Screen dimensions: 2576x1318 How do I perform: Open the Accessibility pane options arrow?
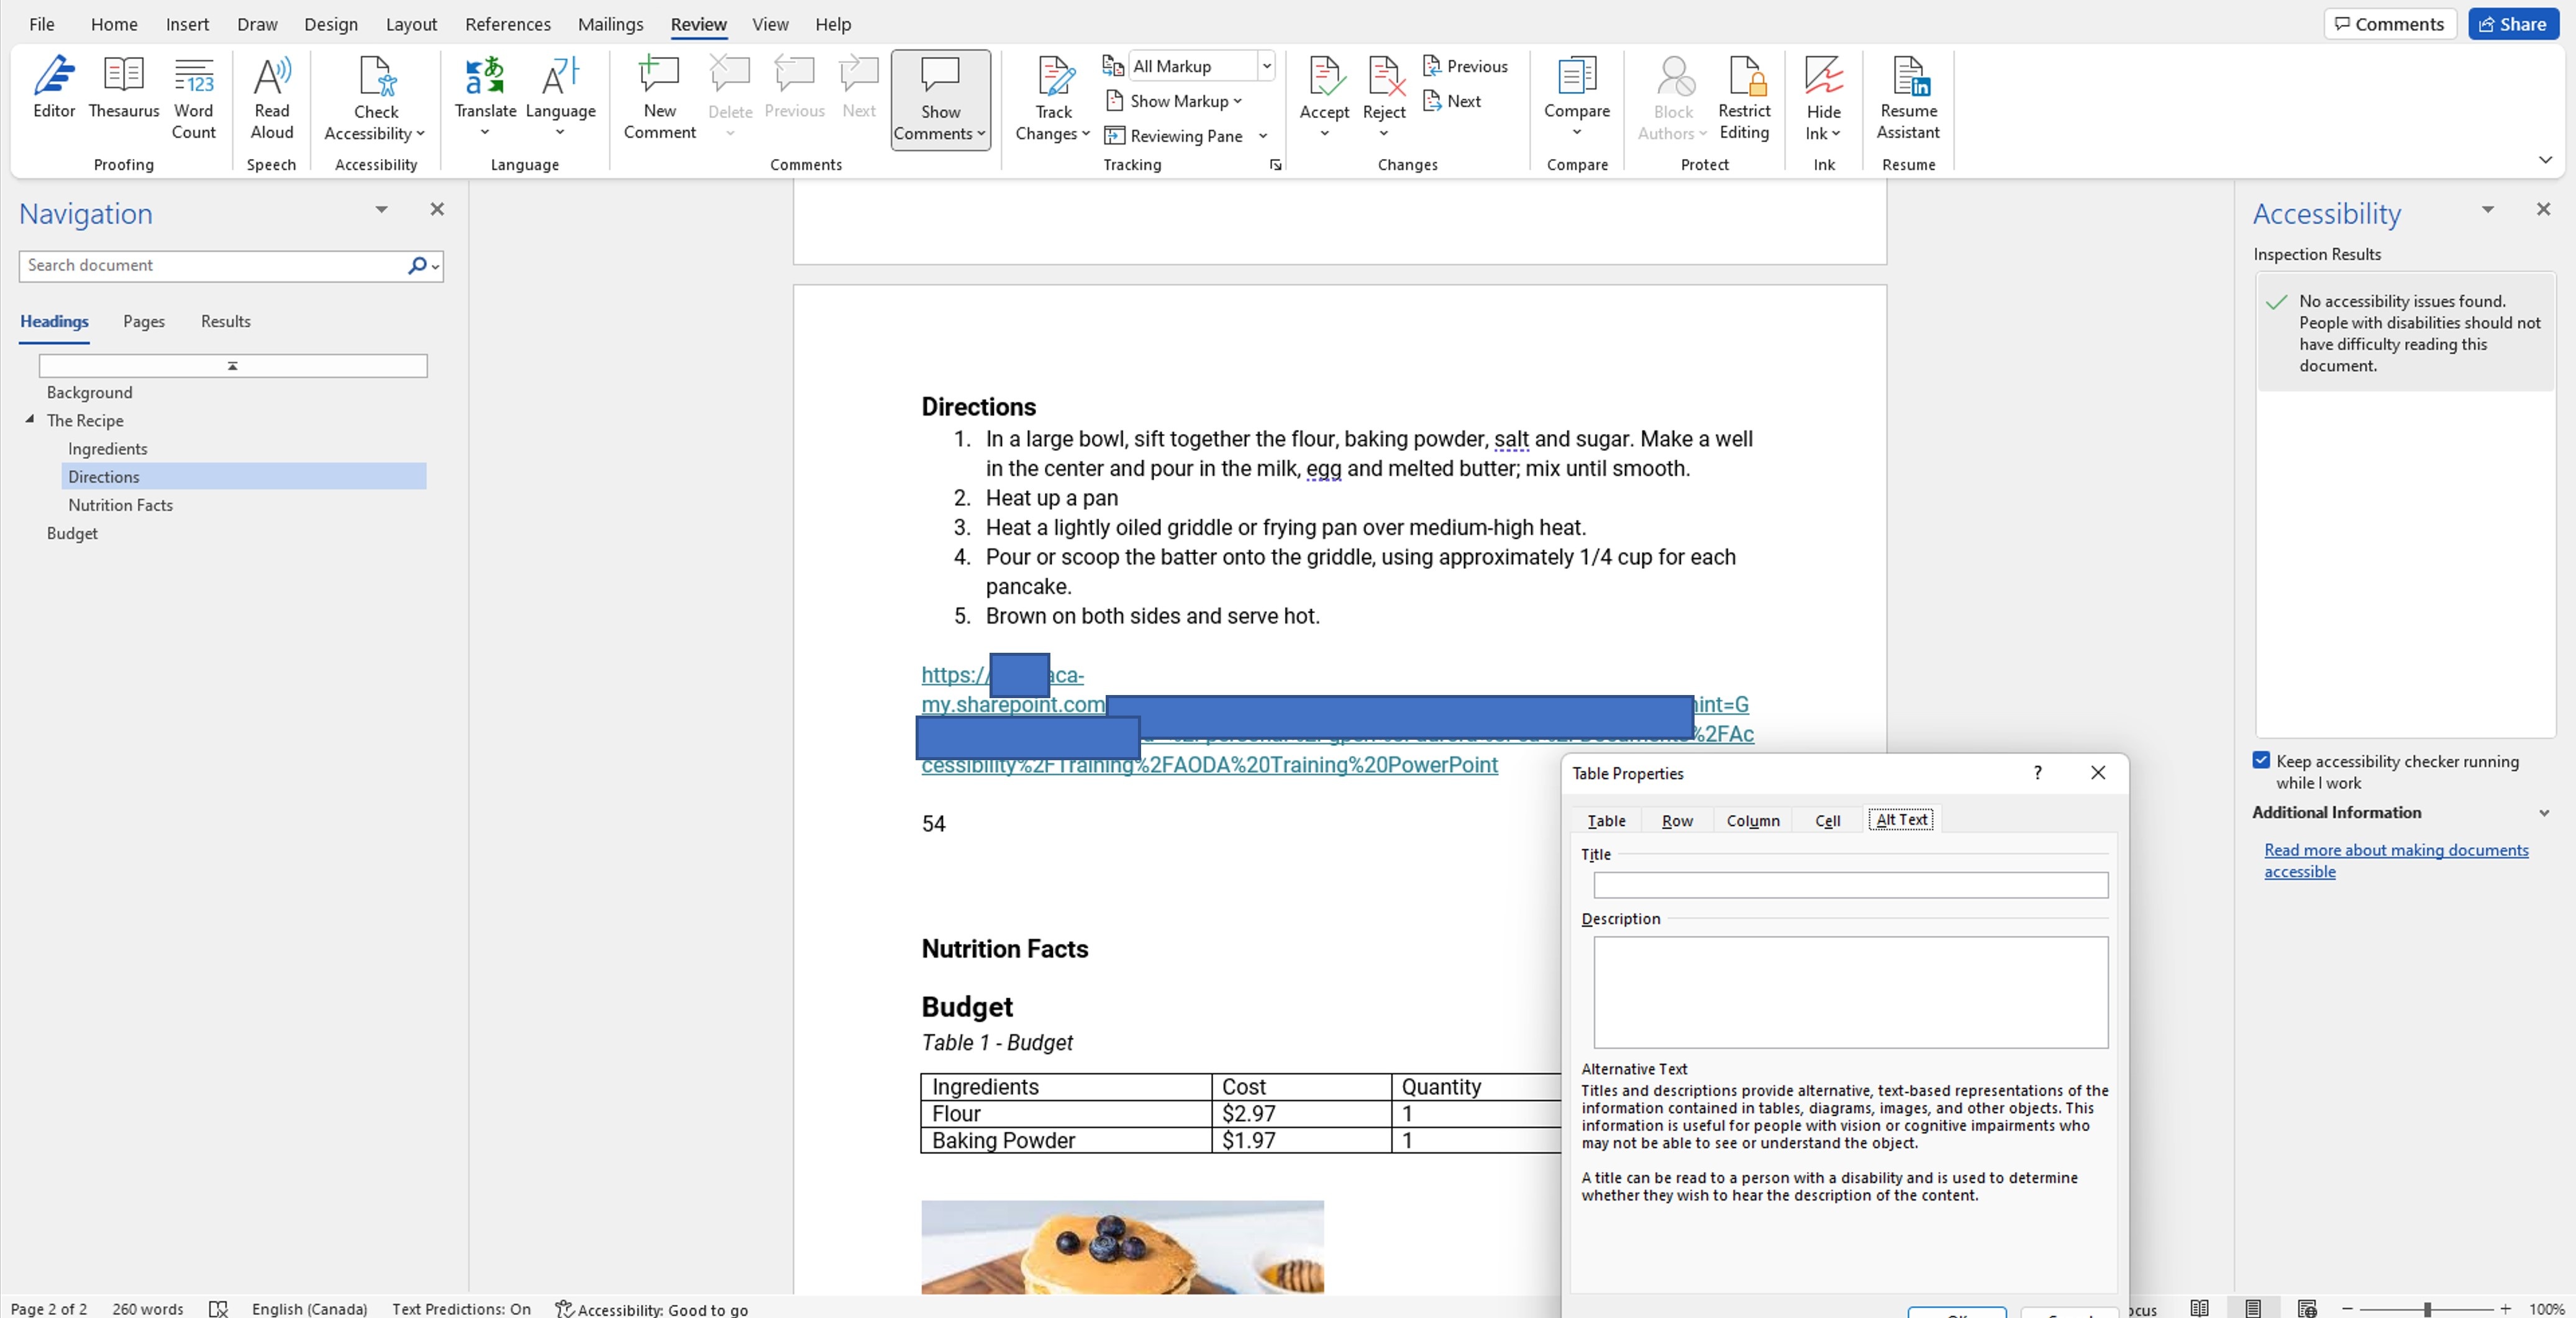coord(2488,210)
